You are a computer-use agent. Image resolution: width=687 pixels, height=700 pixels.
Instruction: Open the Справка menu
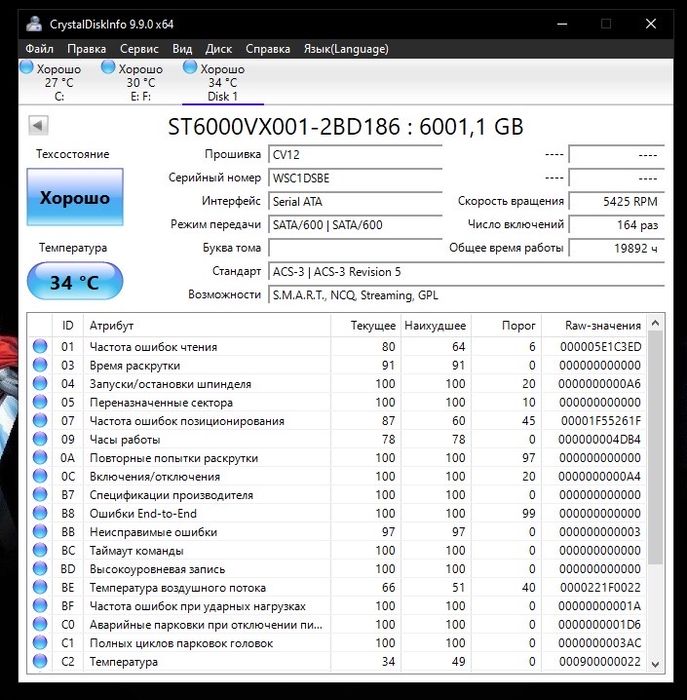click(x=268, y=49)
